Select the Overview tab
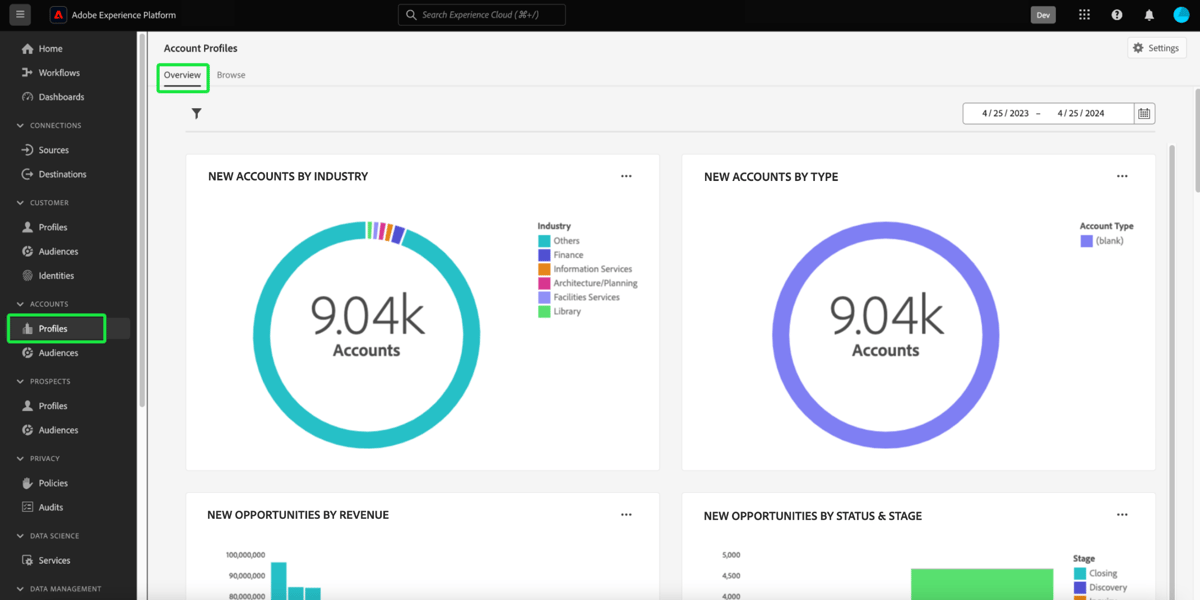The height and width of the screenshot is (600, 1200). pos(182,74)
